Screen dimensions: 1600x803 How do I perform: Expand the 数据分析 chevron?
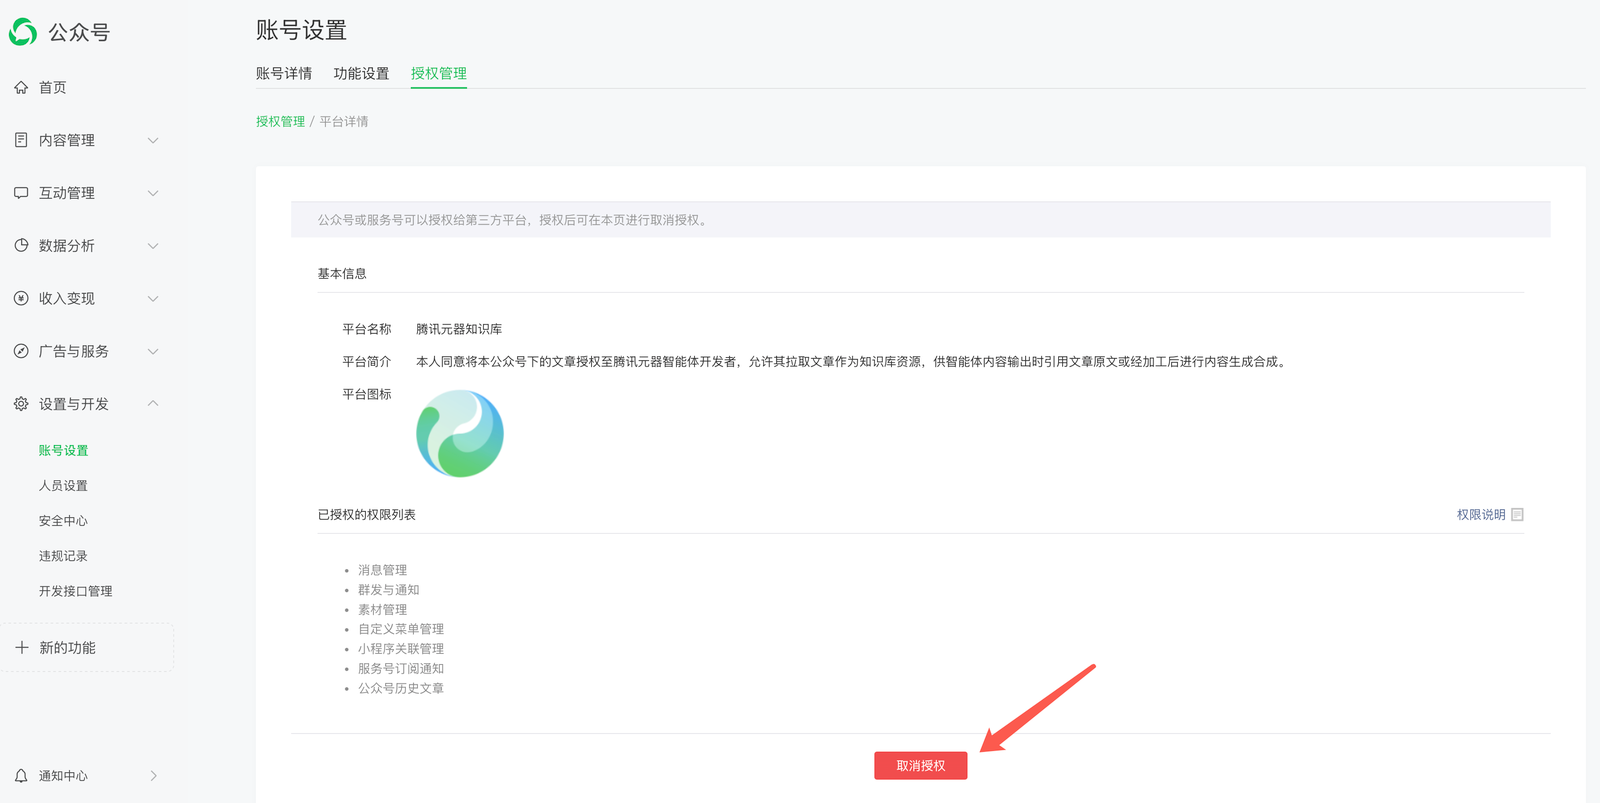click(x=153, y=246)
